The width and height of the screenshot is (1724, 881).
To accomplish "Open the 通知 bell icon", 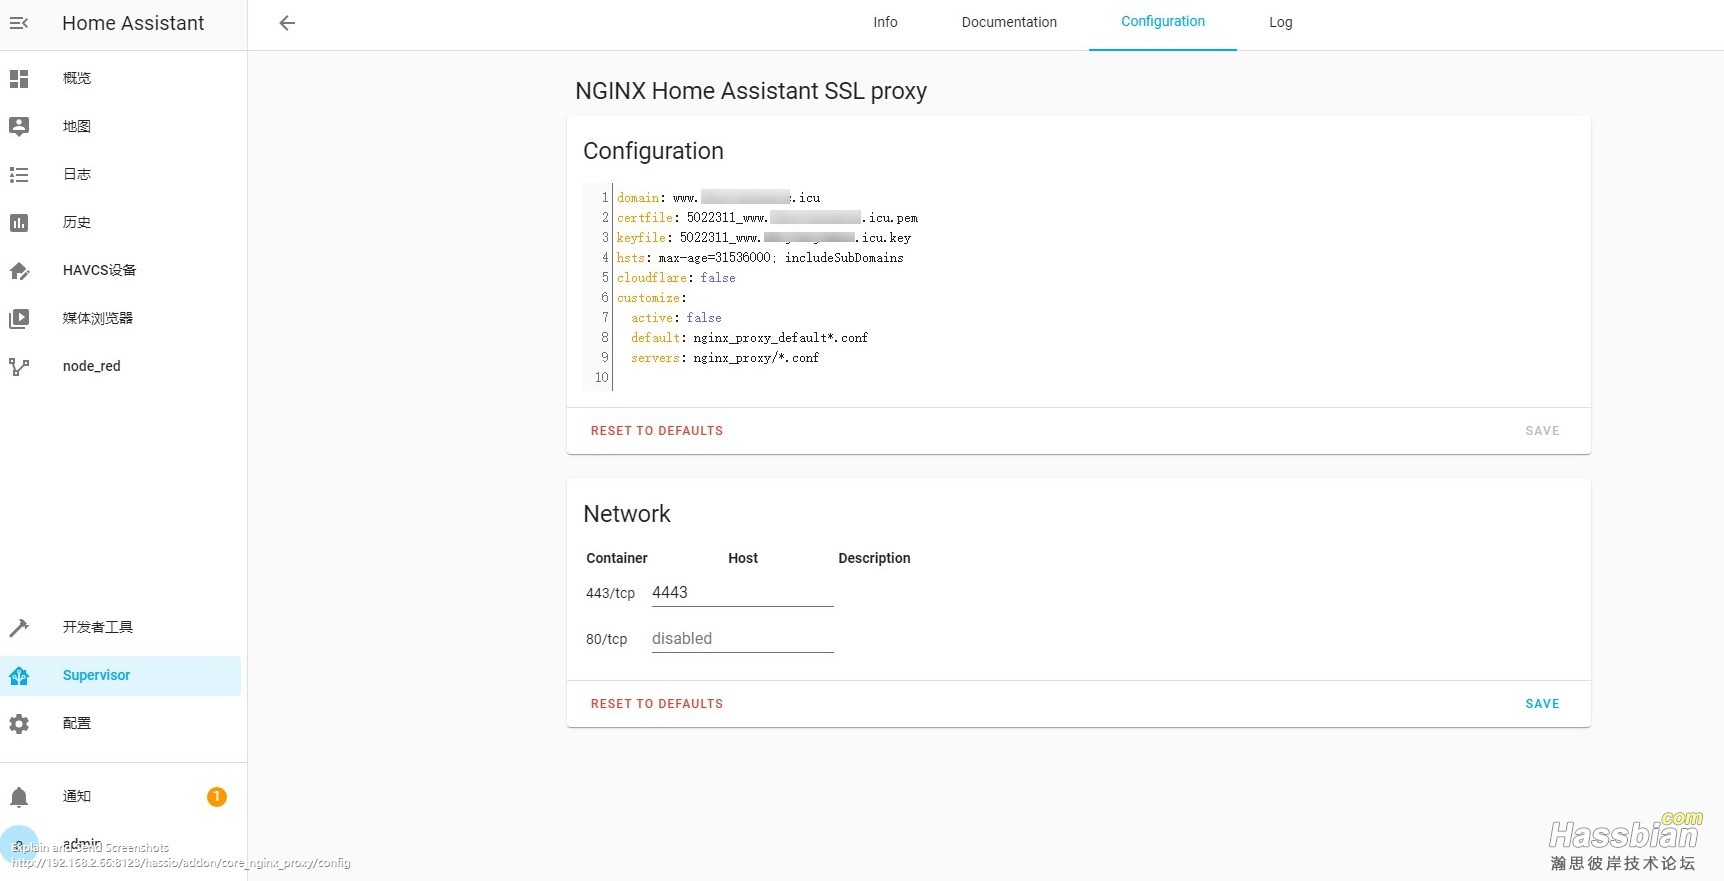I will (x=19, y=797).
